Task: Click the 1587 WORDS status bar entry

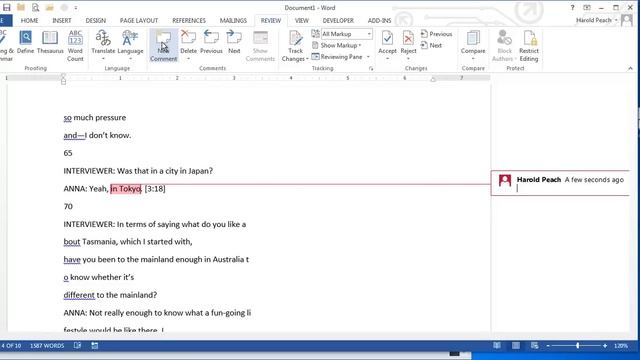Action: (x=47, y=346)
